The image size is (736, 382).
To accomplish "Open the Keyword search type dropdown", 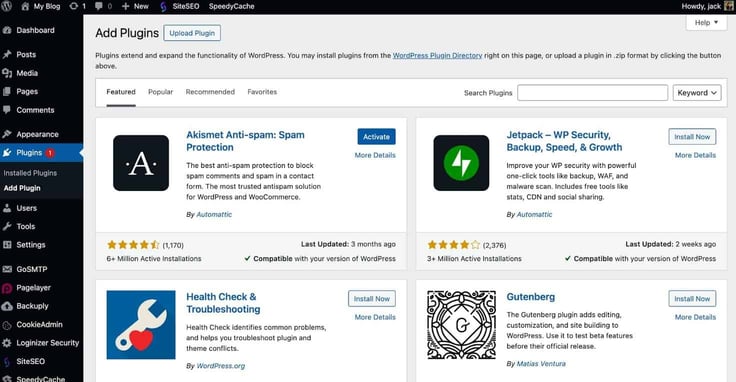I will [697, 93].
